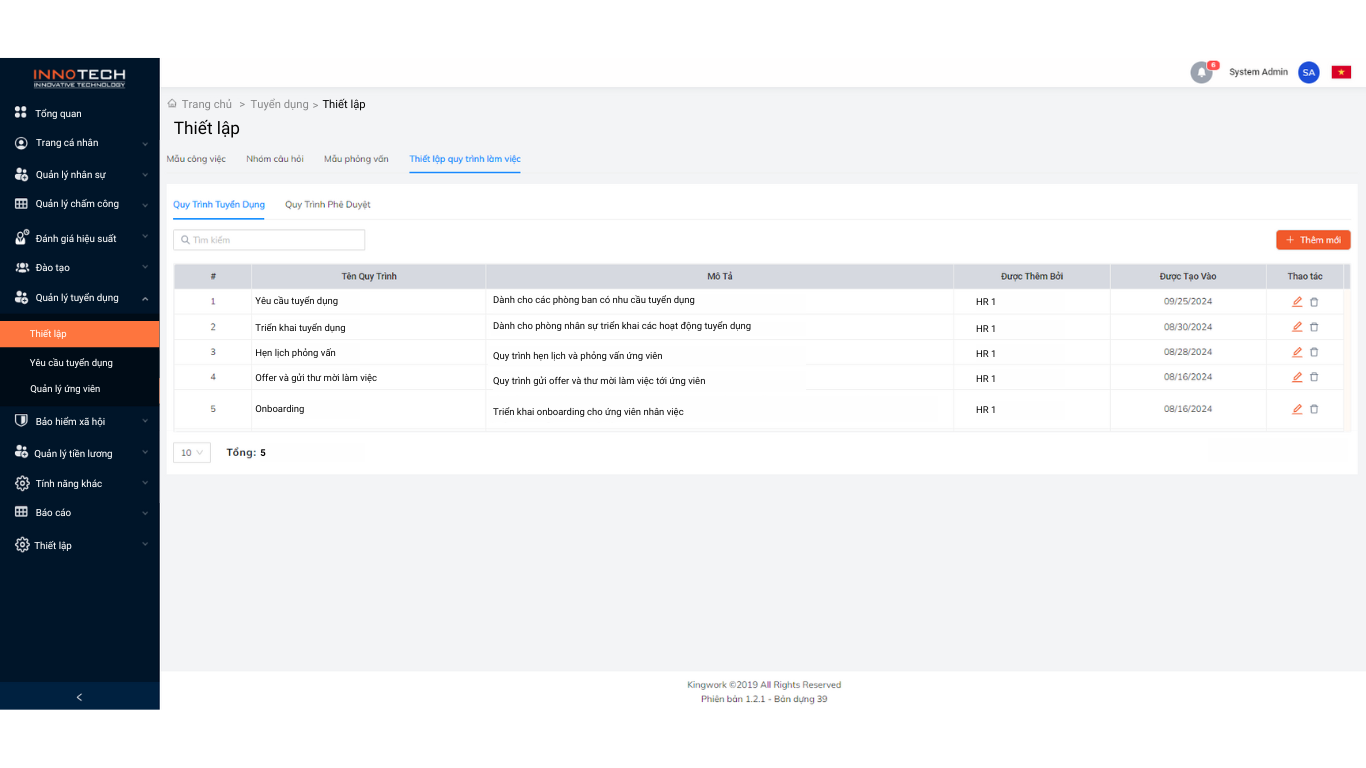The image size is (1366, 768).
Task: Expand the sidebar Thiết lập bottom chevron
Action: [x=145, y=544]
